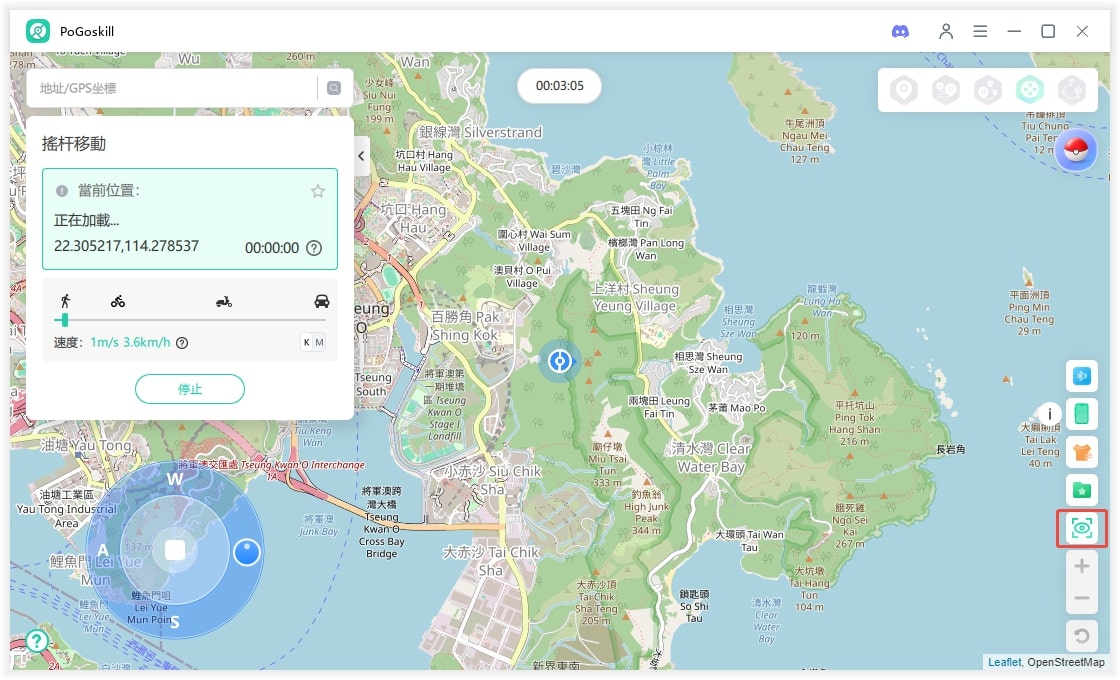1120x680 pixels.
Task: Click the speed slider handle
Action: (x=64, y=319)
